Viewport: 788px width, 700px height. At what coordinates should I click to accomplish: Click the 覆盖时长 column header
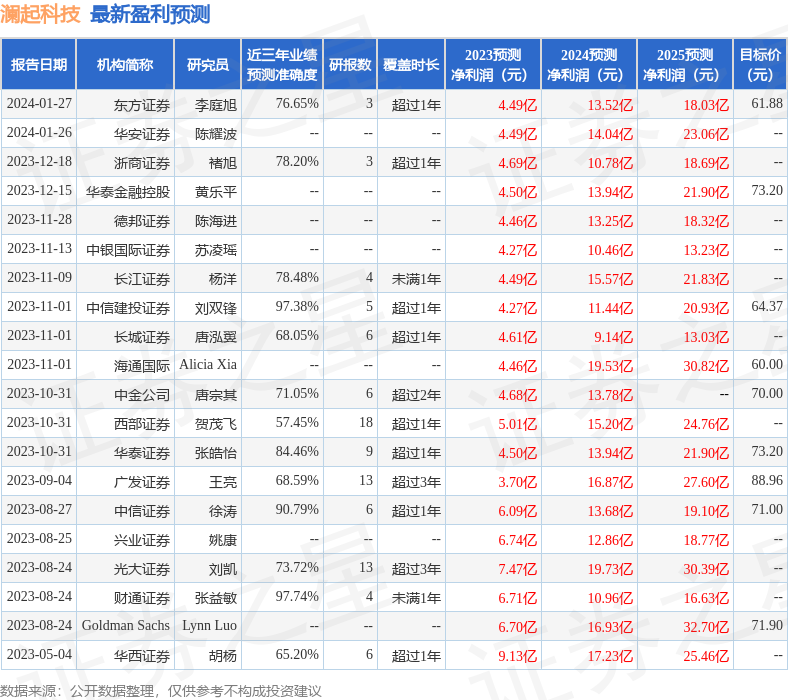[x=411, y=65]
